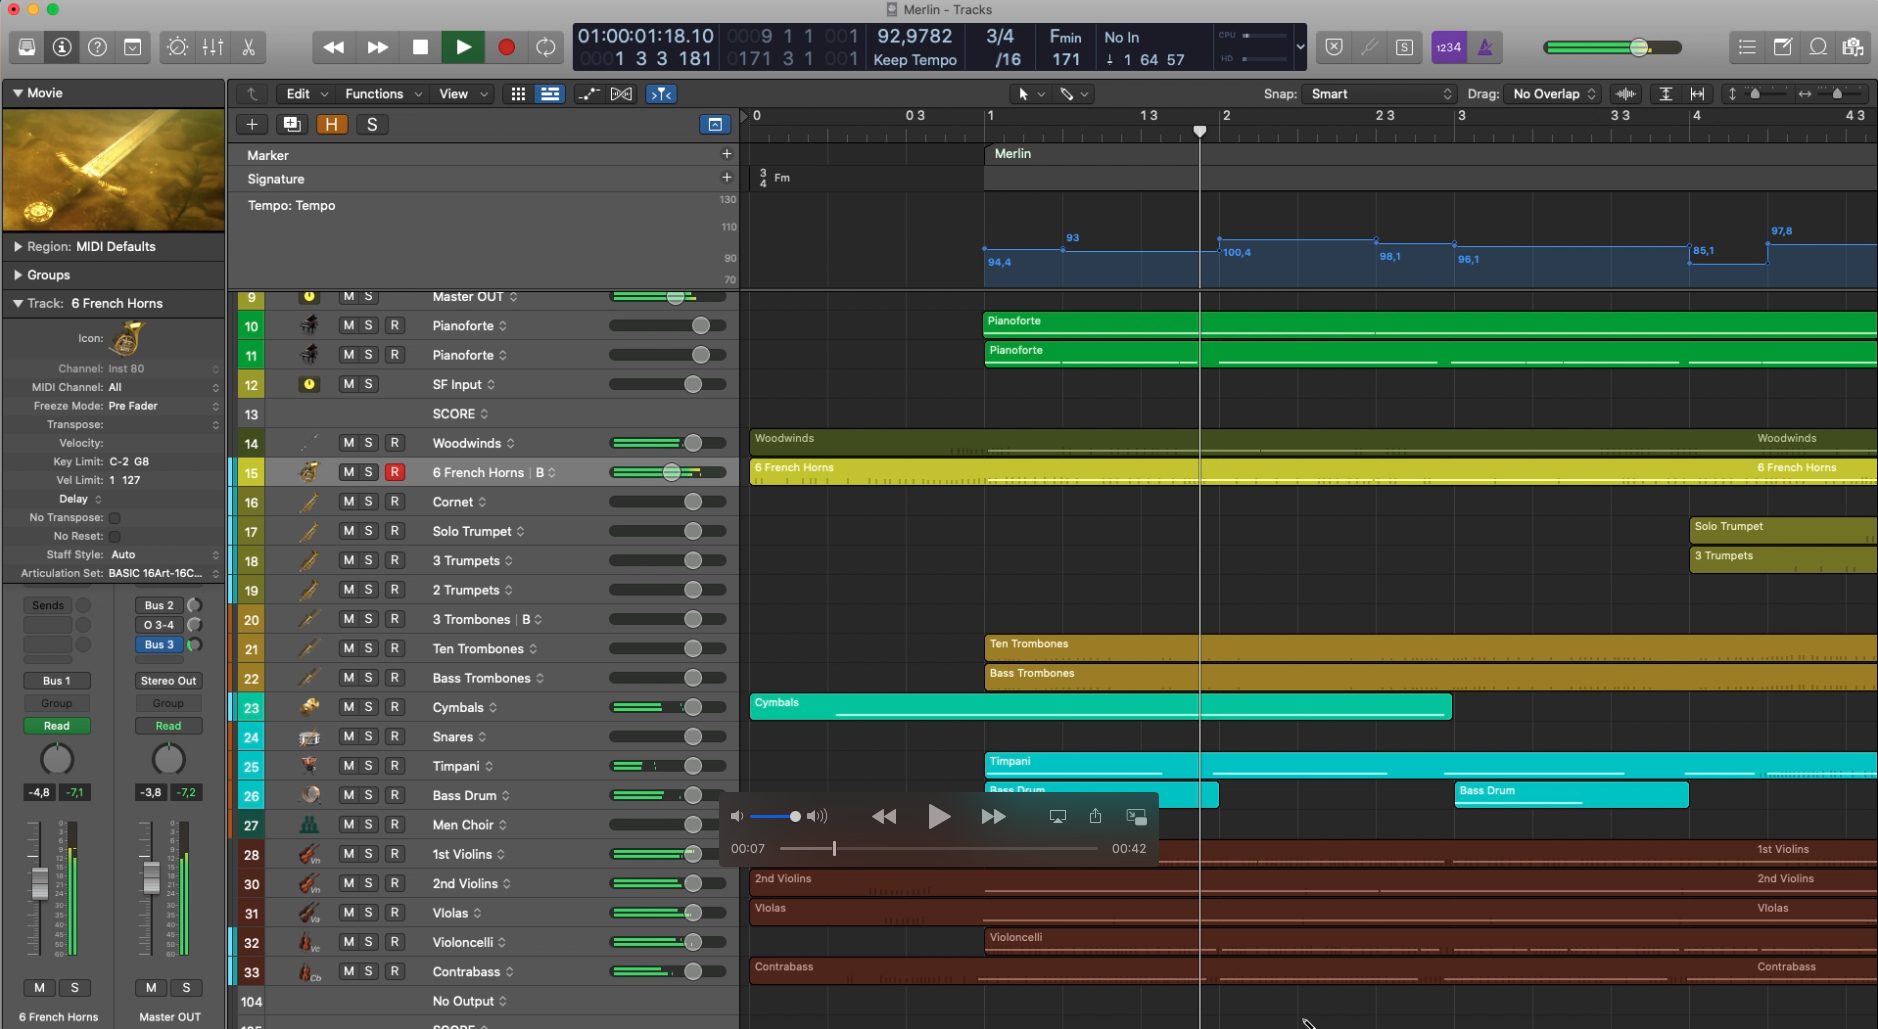Screen dimensions: 1878x1029
Task: Toggle the global tracks blue button
Action: coord(715,124)
